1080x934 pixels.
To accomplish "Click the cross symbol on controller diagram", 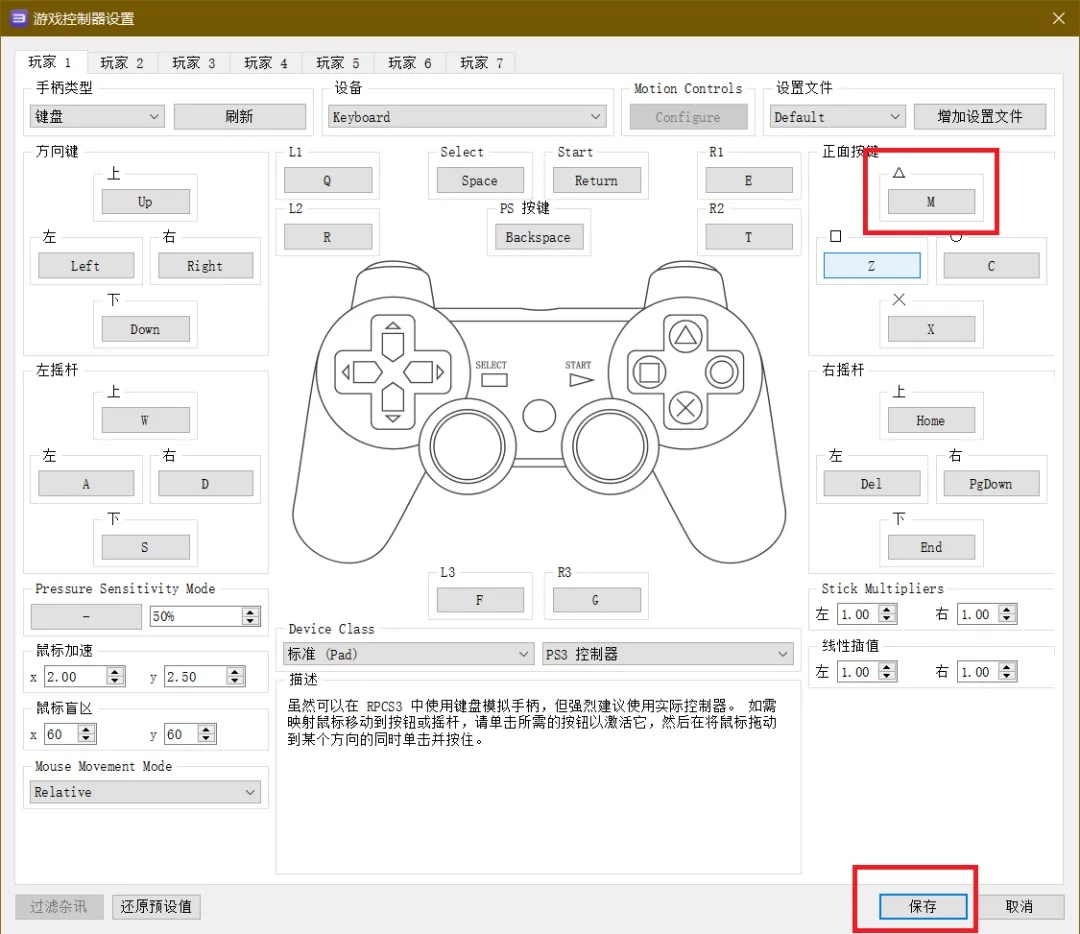I will [x=685, y=408].
